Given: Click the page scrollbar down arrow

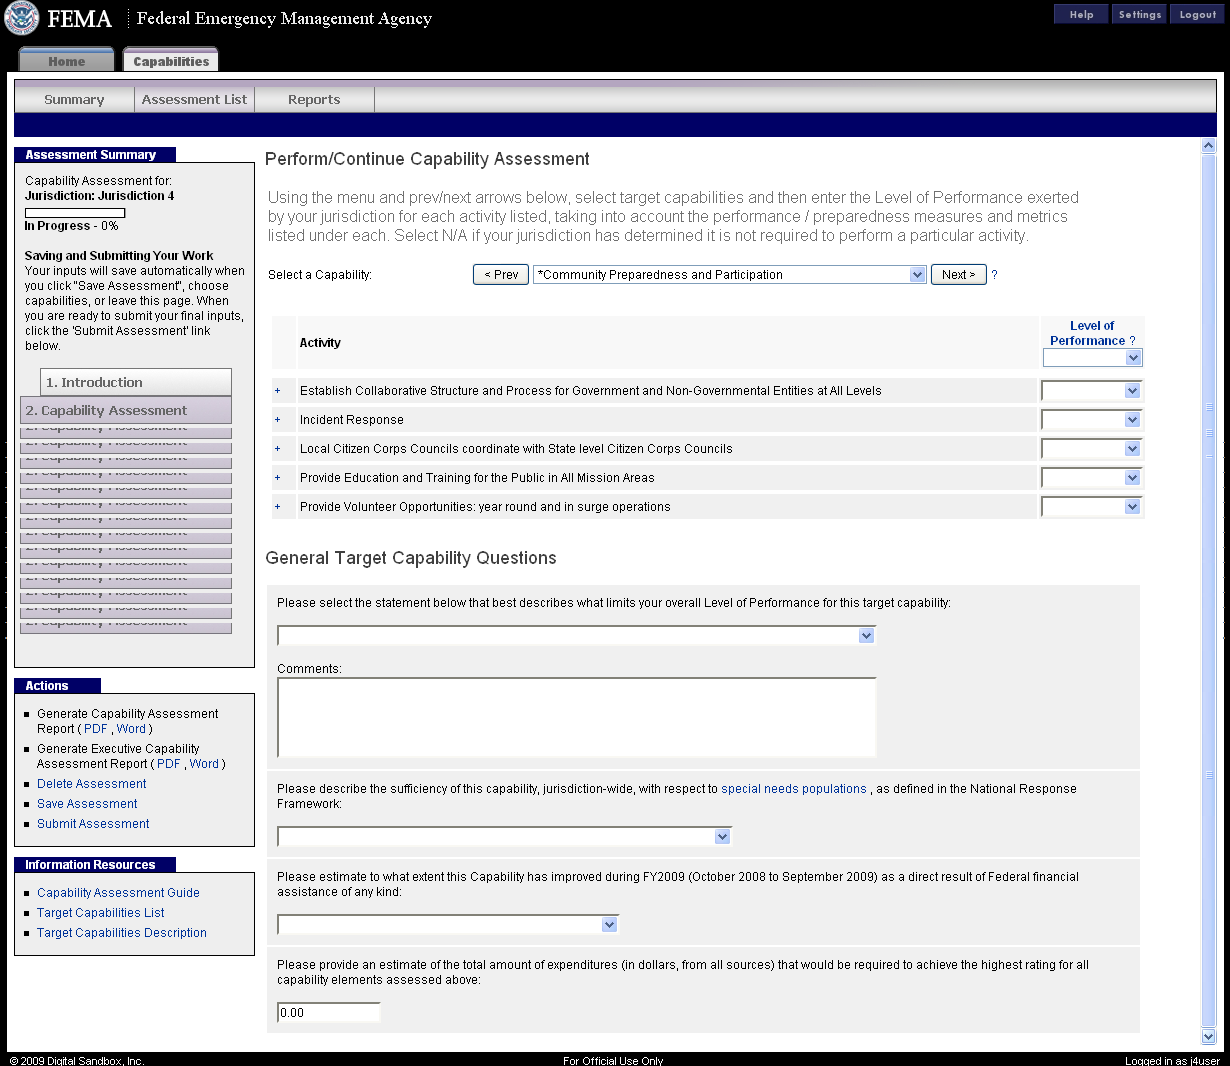Looking at the screenshot, I should click(x=1208, y=1037).
